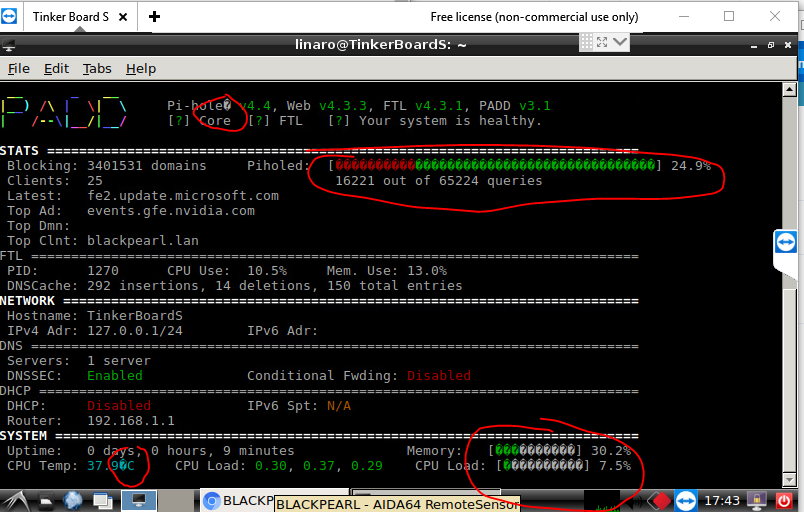Viewport: 804px width, 512px height.
Task: Click the DHCP Disabled status
Action: point(119,406)
